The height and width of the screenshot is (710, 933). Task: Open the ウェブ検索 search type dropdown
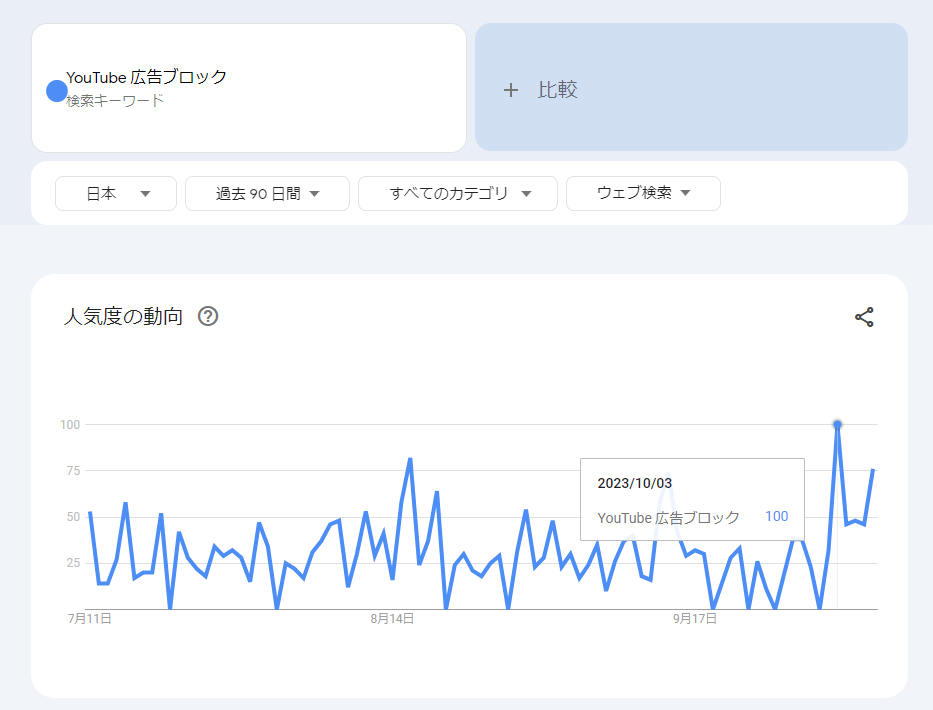coord(643,193)
